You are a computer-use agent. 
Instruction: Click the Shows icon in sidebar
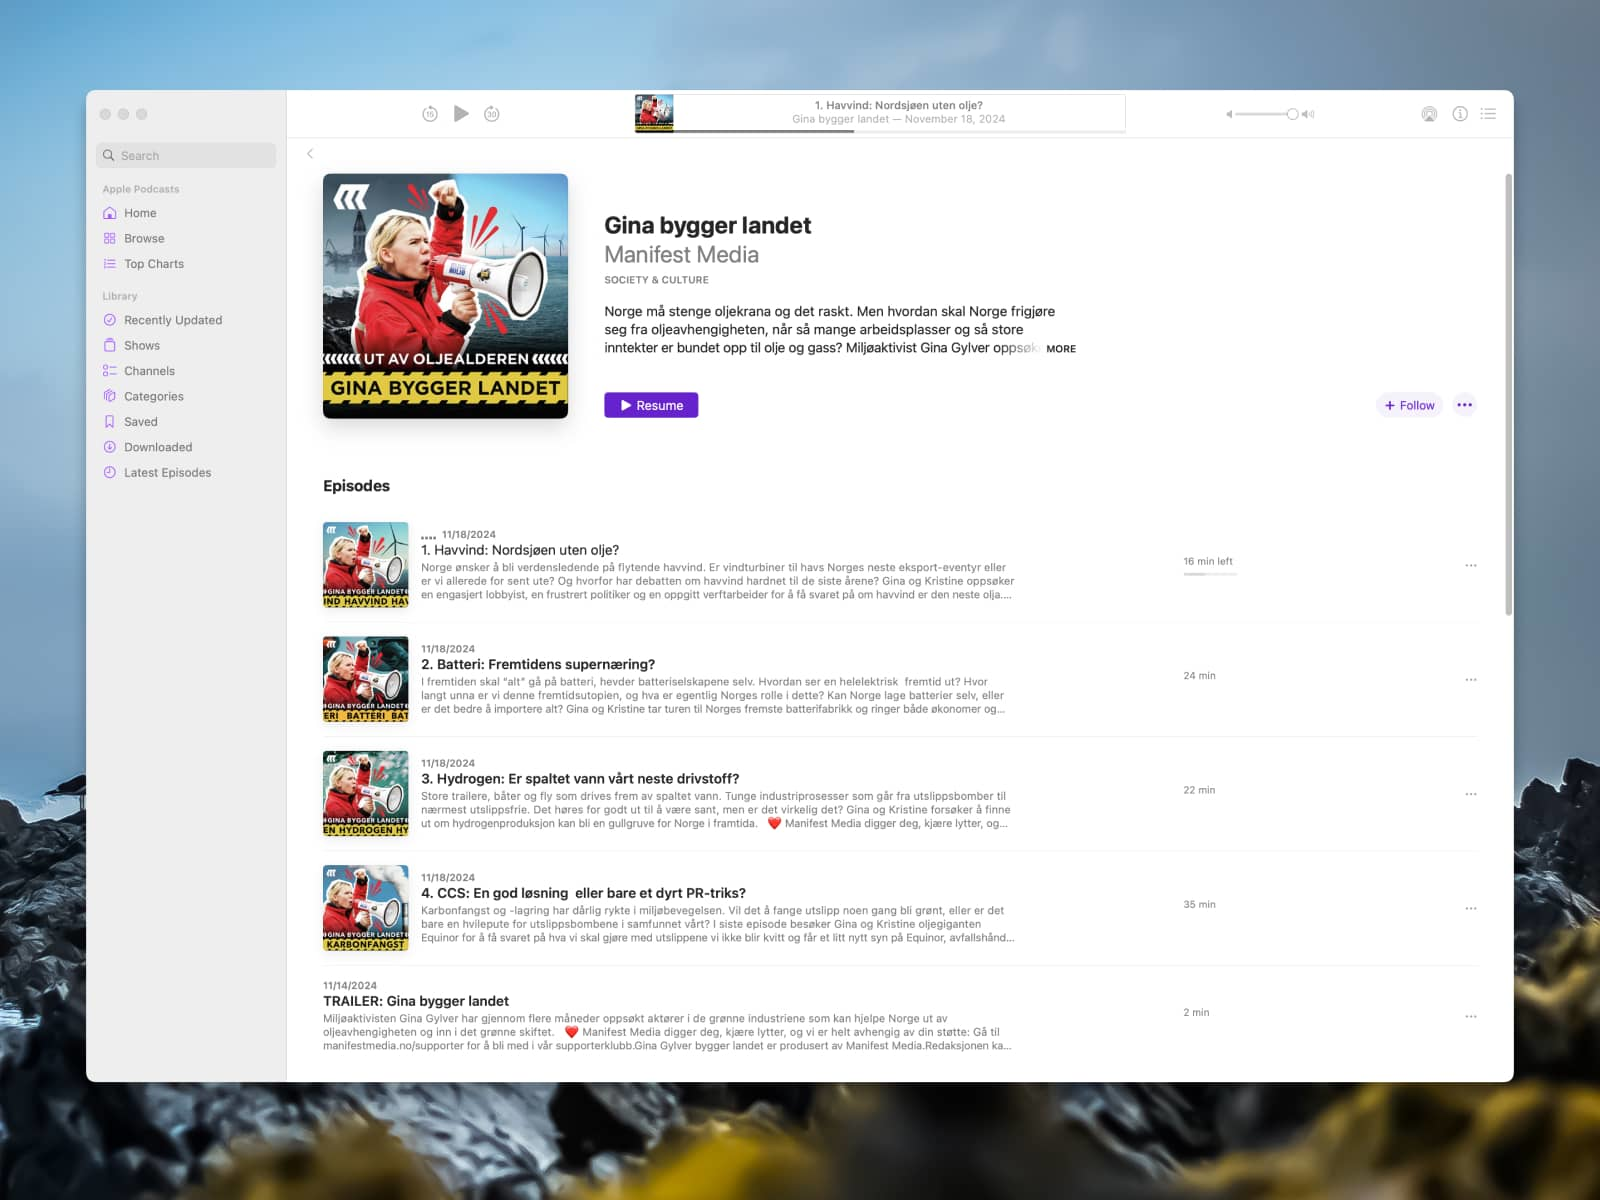[110, 345]
